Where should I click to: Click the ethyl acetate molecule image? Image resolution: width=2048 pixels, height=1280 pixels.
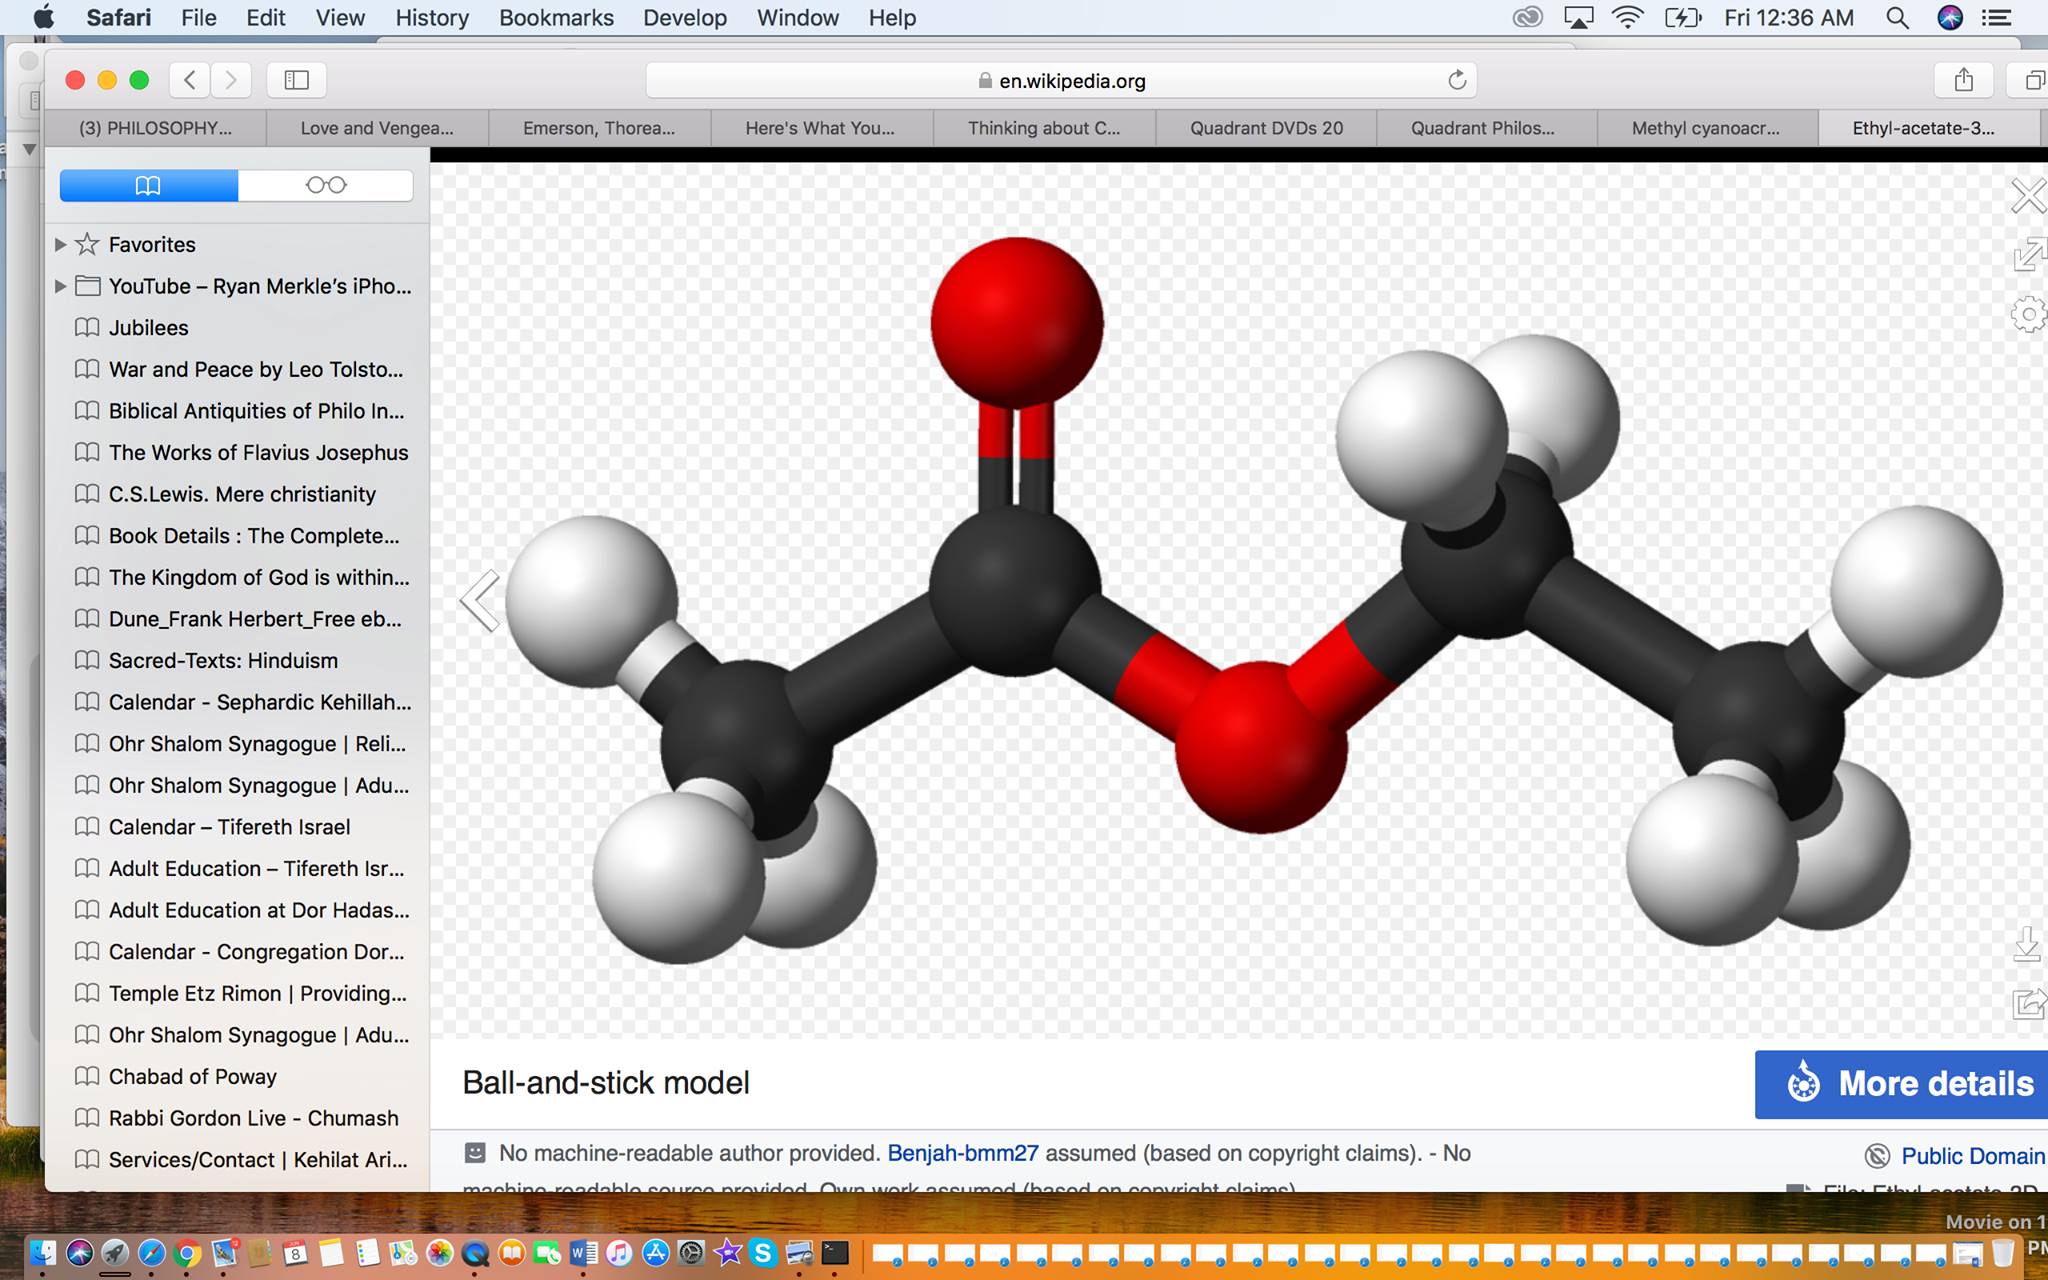tap(1254, 600)
